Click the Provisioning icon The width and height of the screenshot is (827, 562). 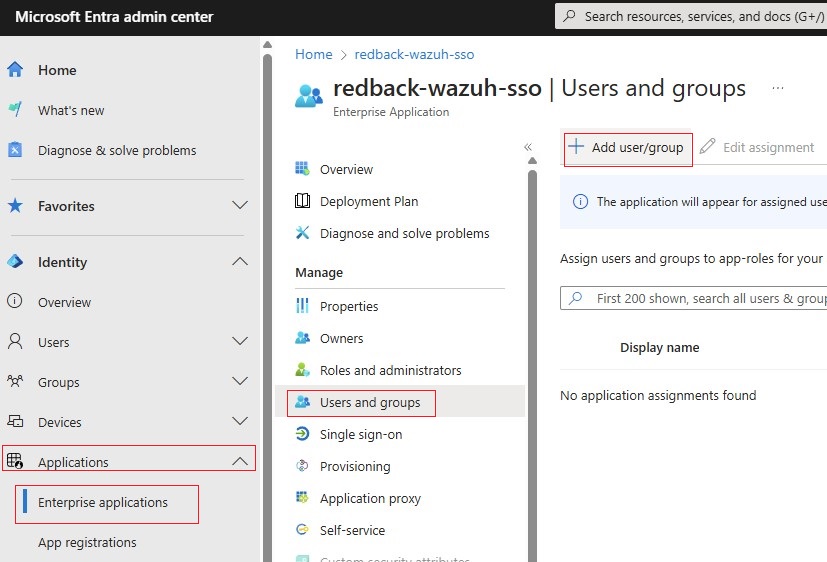(x=302, y=466)
